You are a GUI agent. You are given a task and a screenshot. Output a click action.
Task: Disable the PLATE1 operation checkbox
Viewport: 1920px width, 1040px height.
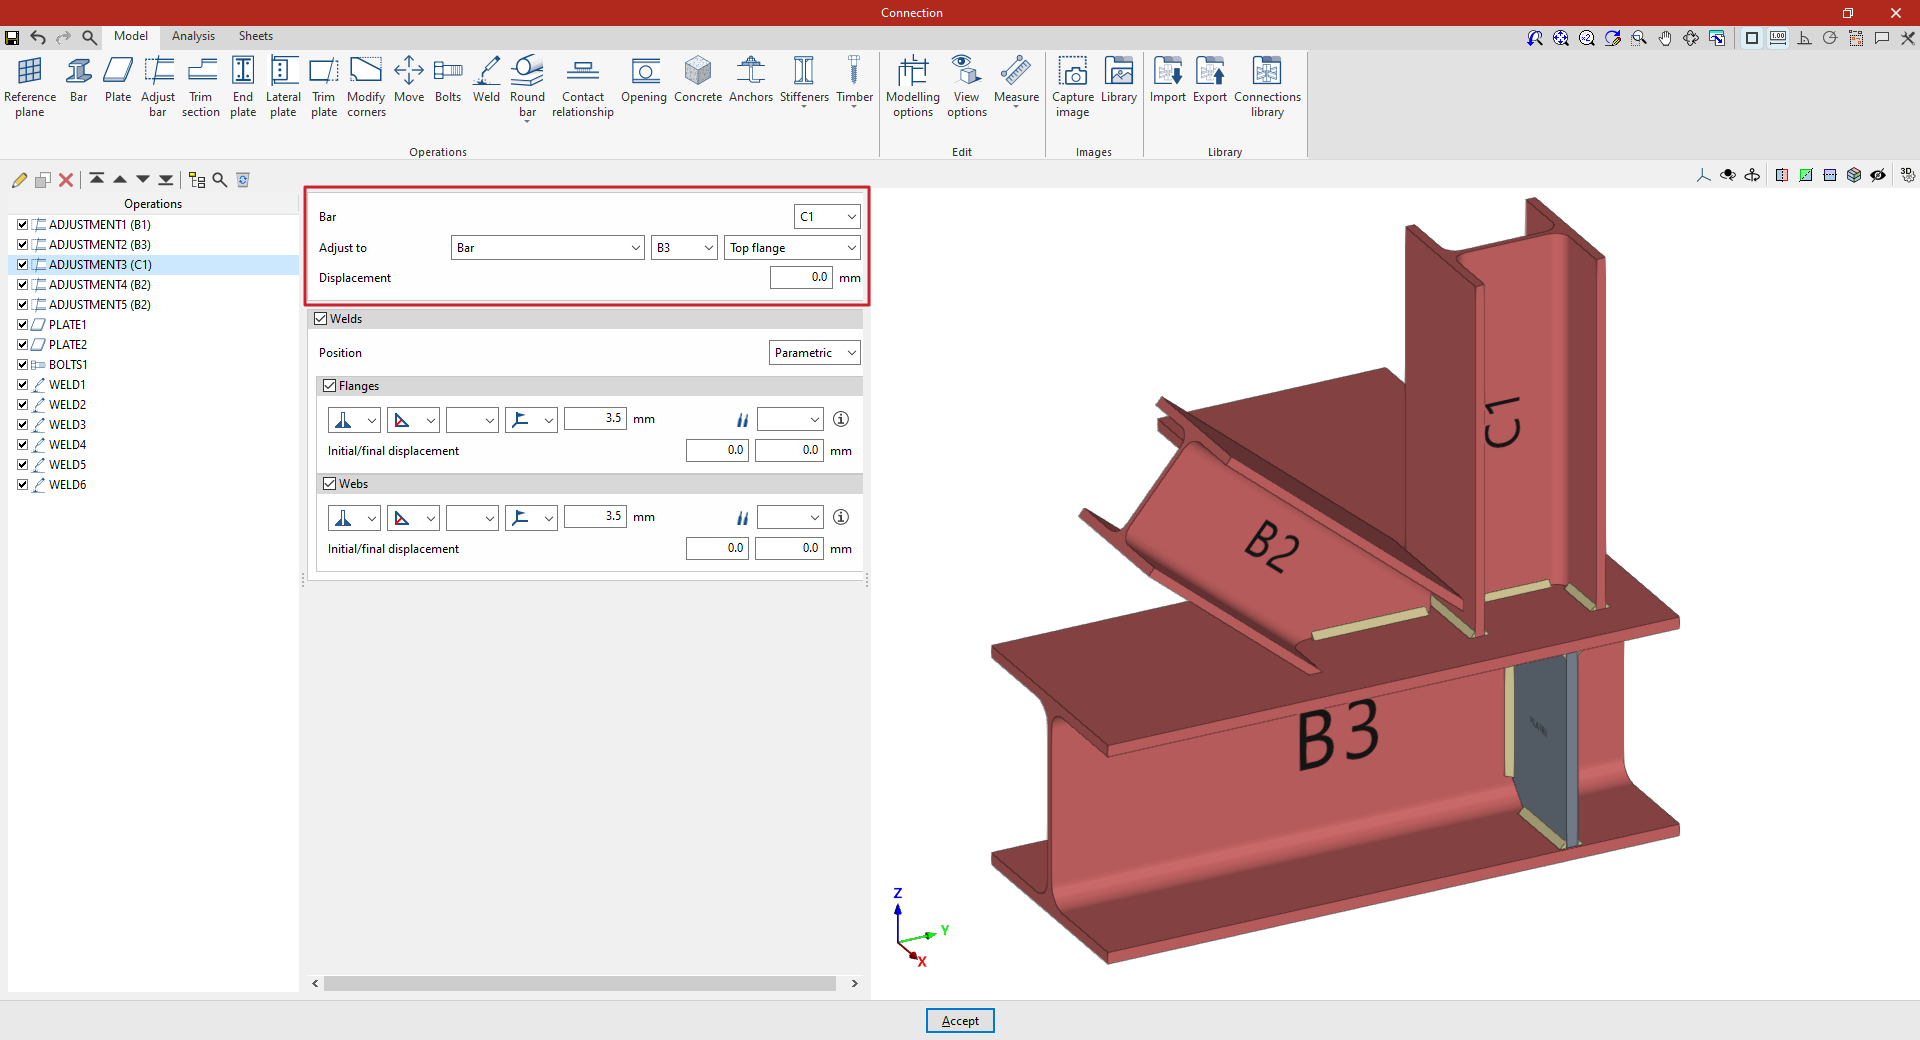[22, 325]
